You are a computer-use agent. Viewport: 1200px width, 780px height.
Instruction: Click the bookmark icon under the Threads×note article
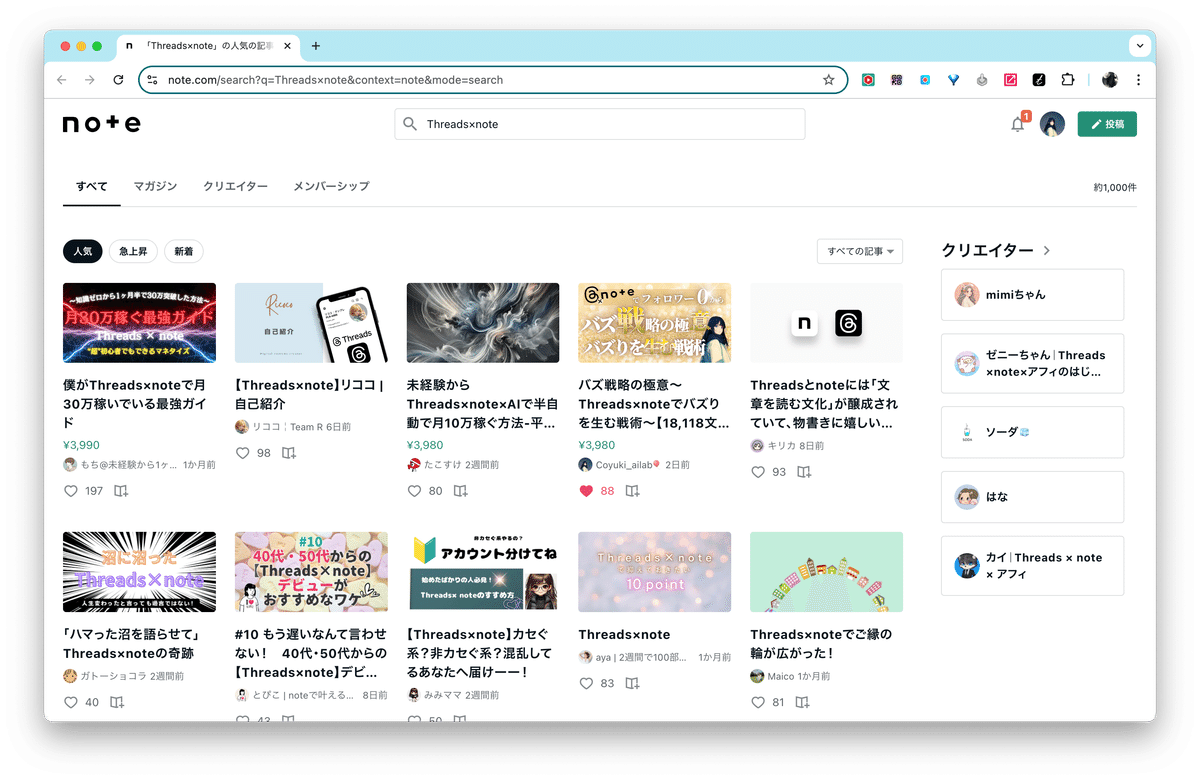[x=632, y=683]
